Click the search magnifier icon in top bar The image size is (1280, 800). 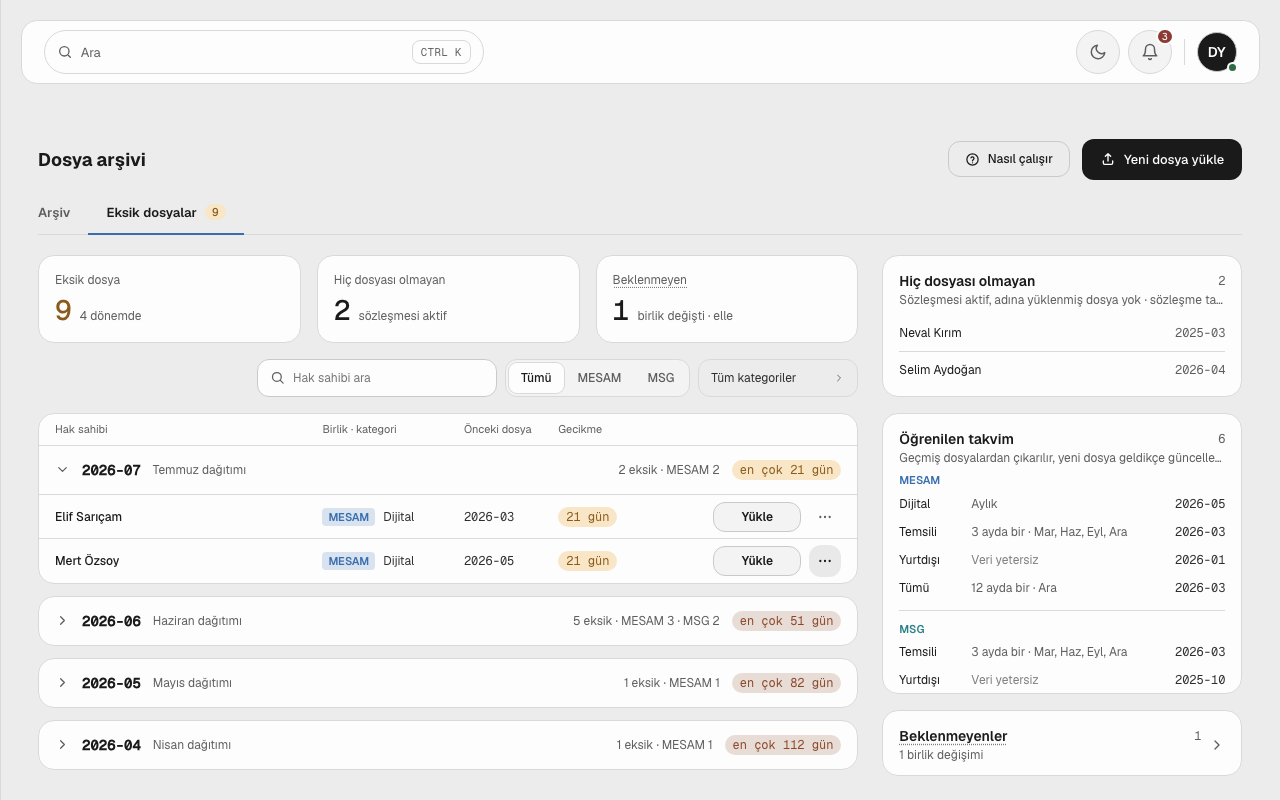pos(65,52)
